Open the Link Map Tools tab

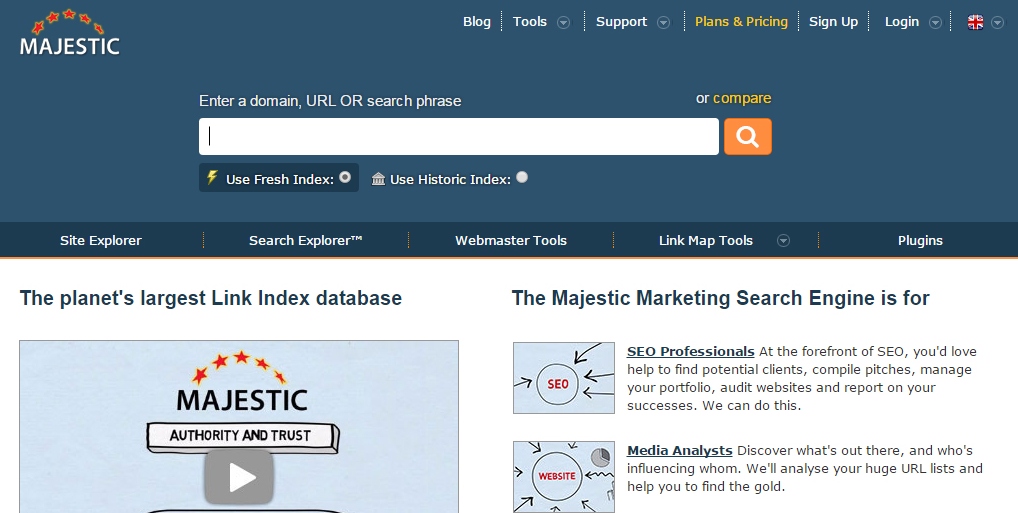pos(706,240)
